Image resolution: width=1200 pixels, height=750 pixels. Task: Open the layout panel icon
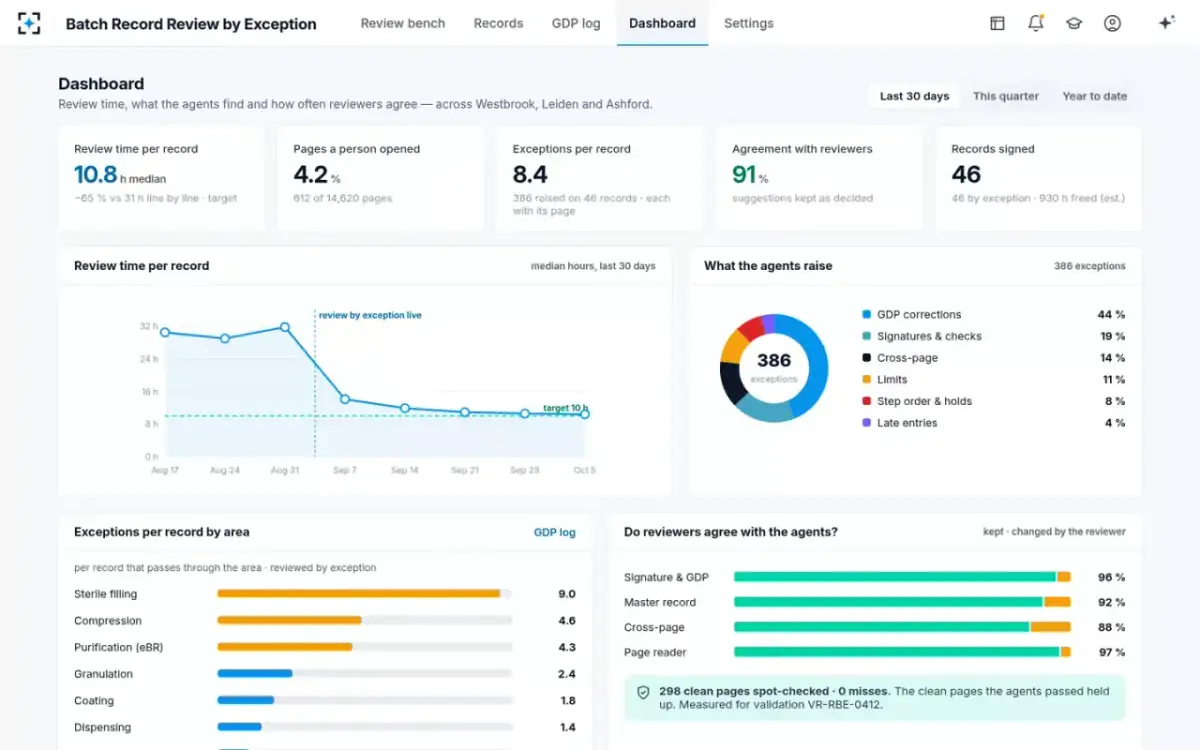pos(997,23)
